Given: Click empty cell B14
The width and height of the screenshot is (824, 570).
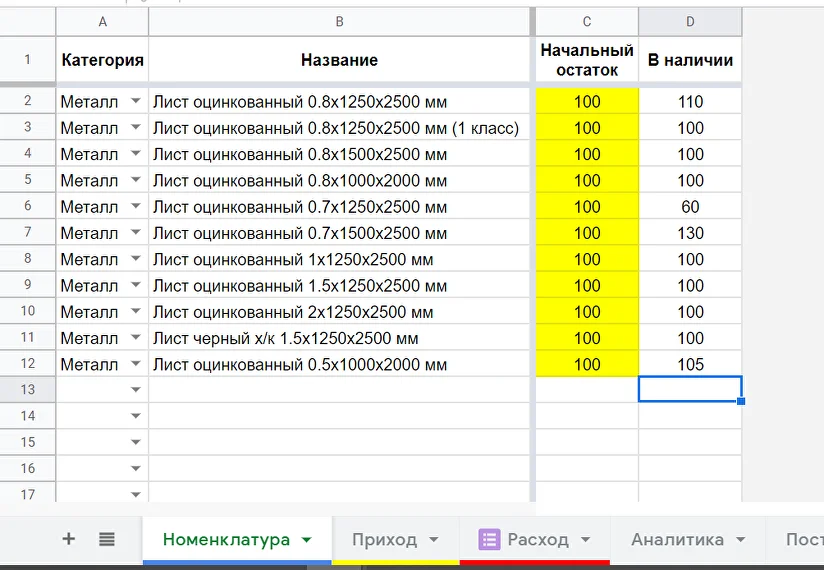Looking at the screenshot, I should click(x=339, y=416).
